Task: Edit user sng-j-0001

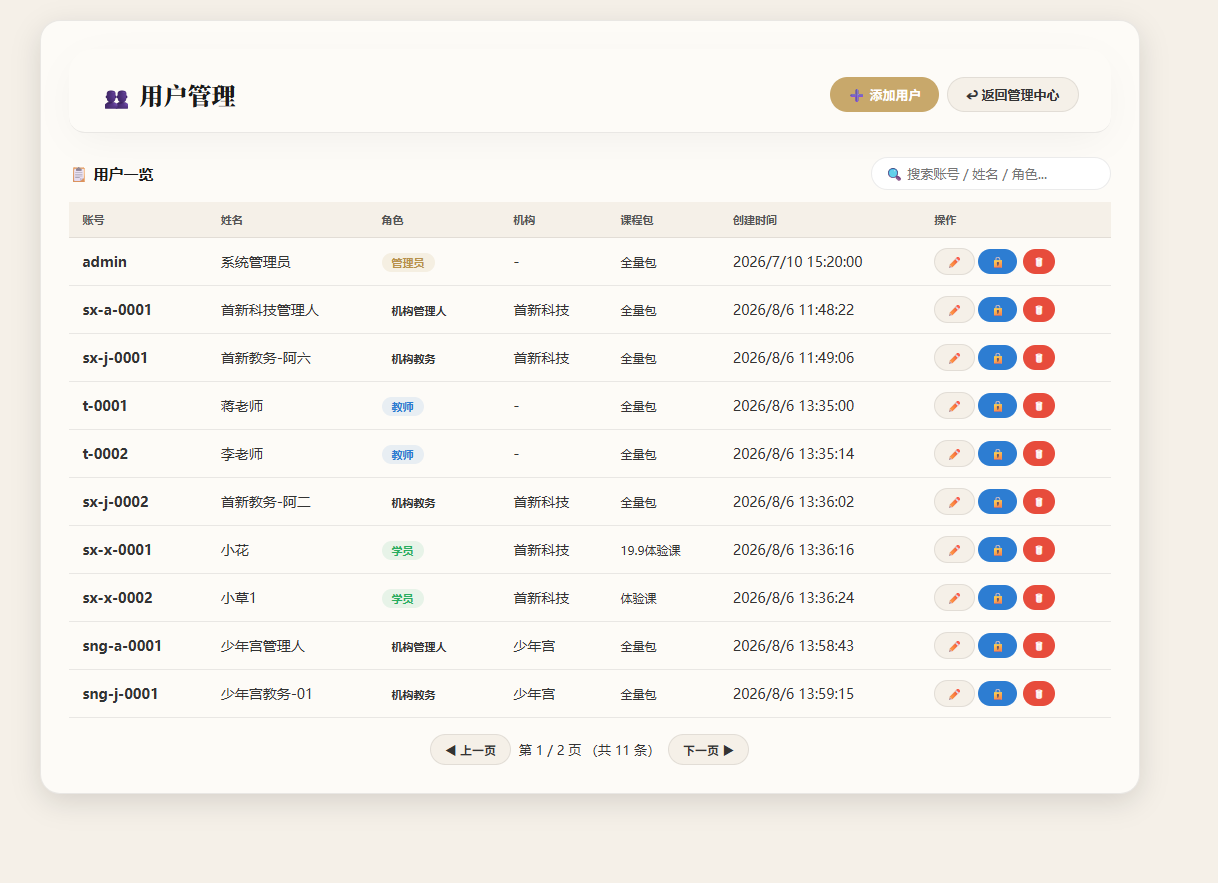Action: pos(954,694)
